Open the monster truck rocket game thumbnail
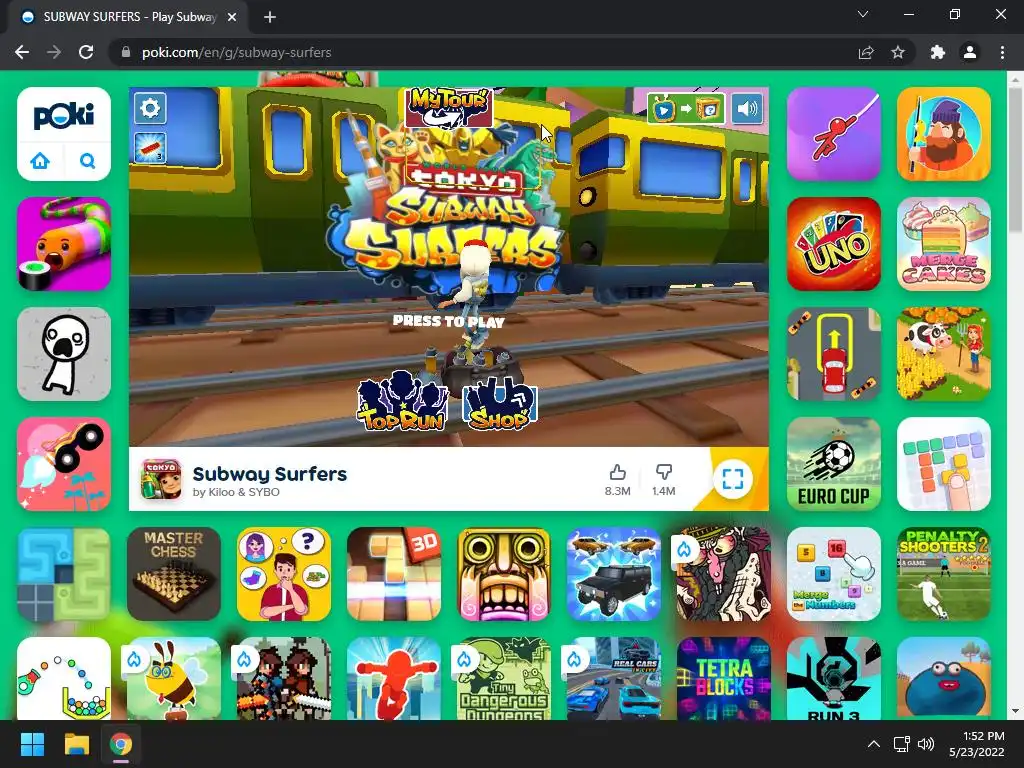This screenshot has width=1024, height=768. (x=64, y=464)
